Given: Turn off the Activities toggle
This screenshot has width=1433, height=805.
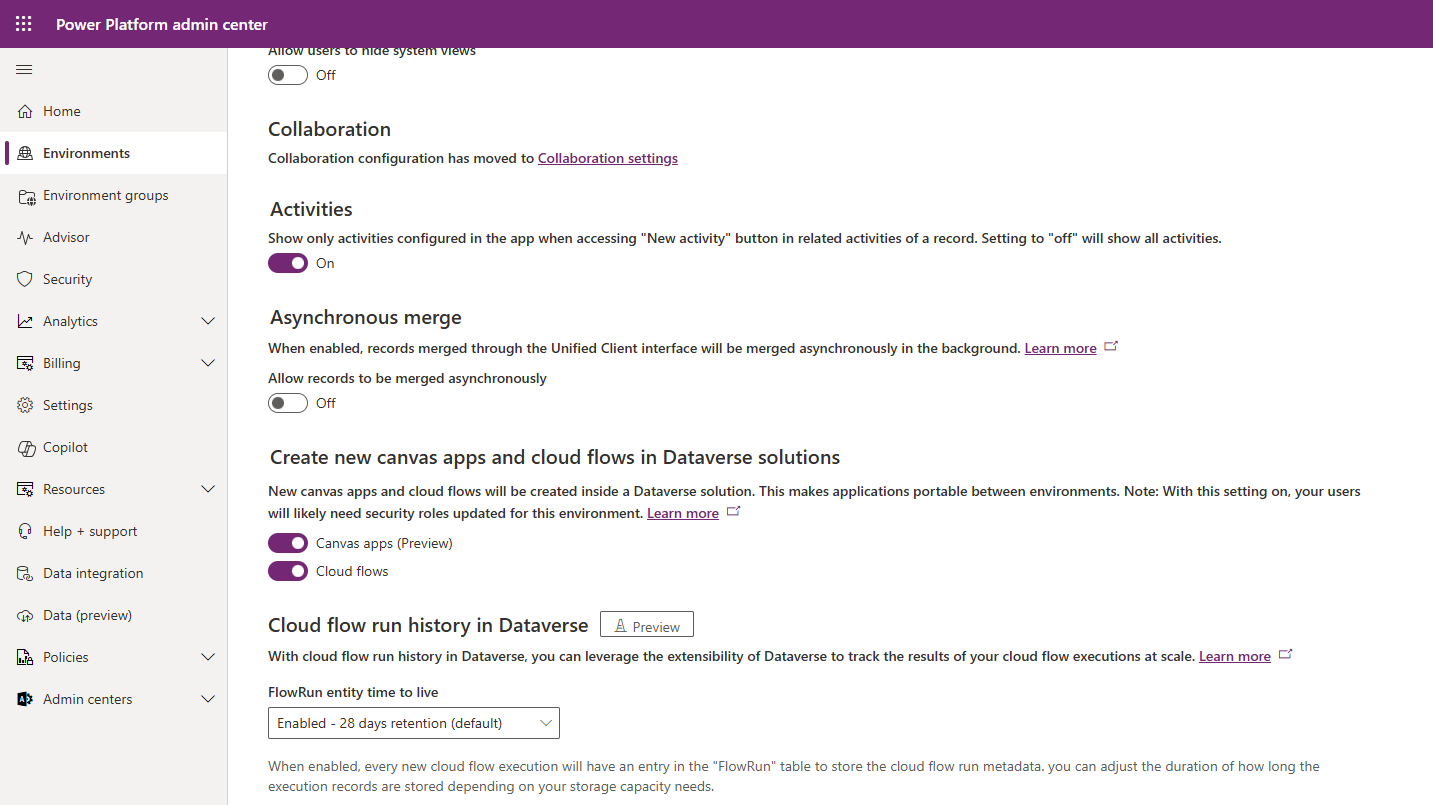Looking at the screenshot, I should tap(288, 263).
